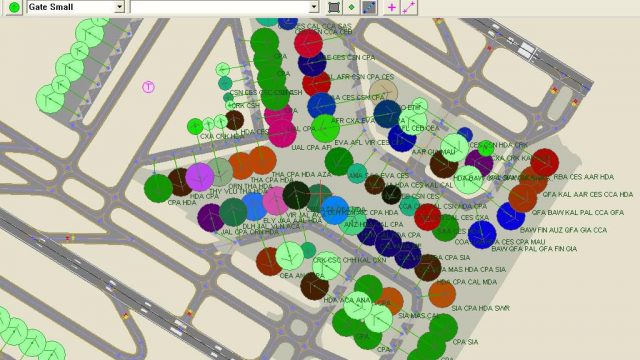Select the Gate Small combo box field
The height and width of the screenshot is (360, 640).
[x=76, y=7]
